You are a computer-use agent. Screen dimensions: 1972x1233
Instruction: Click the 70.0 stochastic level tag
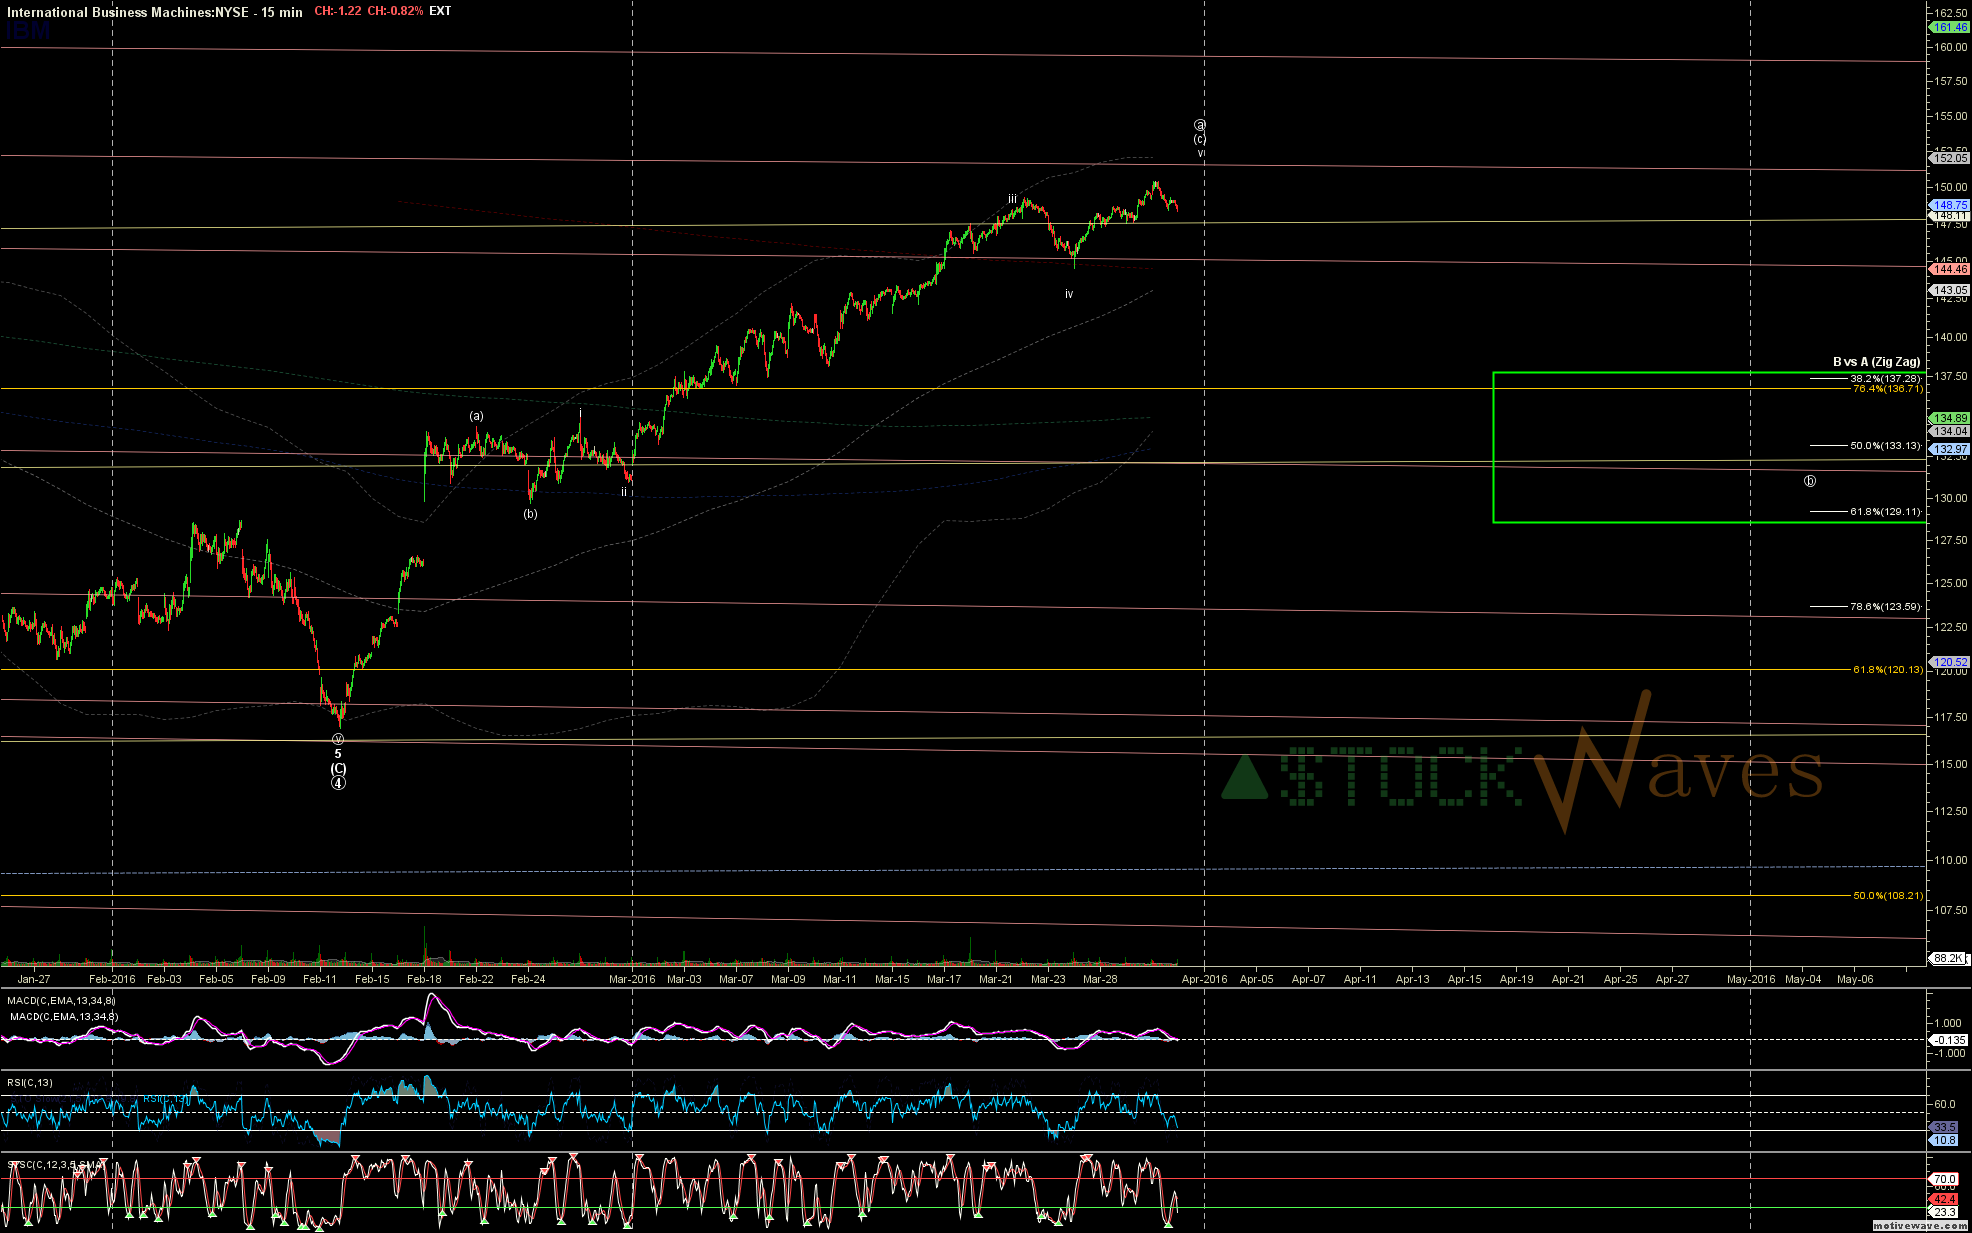1943,1179
